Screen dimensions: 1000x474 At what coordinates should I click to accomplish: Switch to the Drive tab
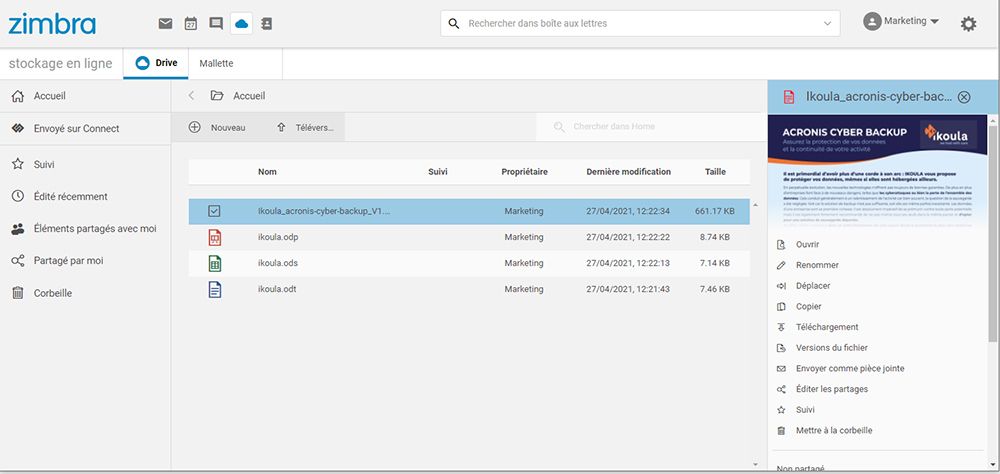tap(156, 63)
